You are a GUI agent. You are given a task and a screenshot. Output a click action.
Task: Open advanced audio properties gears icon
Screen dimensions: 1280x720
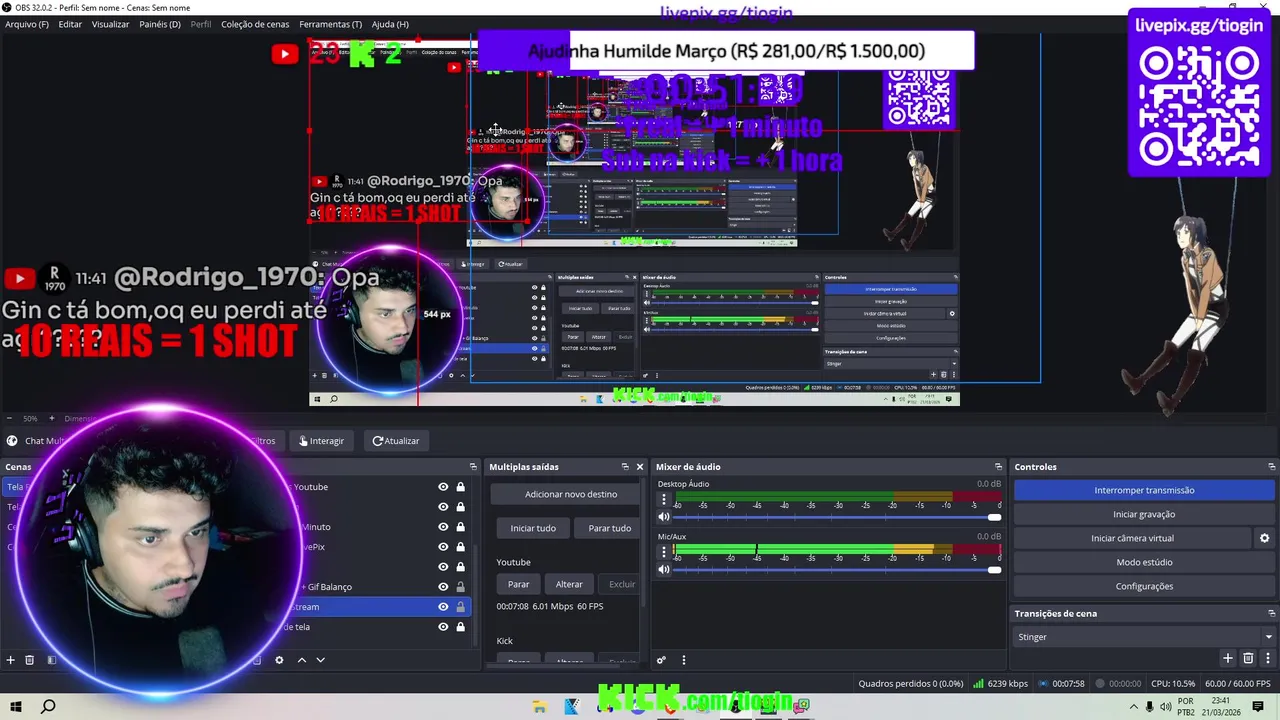tap(661, 660)
